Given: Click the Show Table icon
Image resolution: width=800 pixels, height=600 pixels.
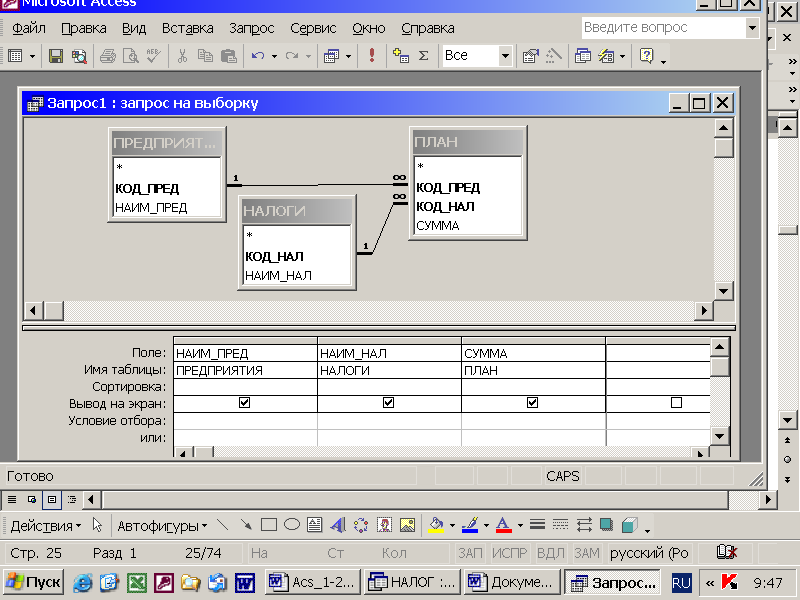Looking at the screenshot, I should point(401,56).
